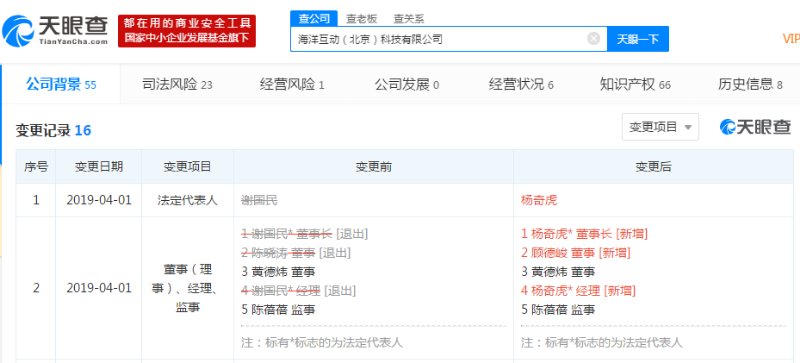This screenshot has height=363, width=800.
Task: Click 5 陈蓓蓓 监事 in 变更后 column
Action: point(558,309)
